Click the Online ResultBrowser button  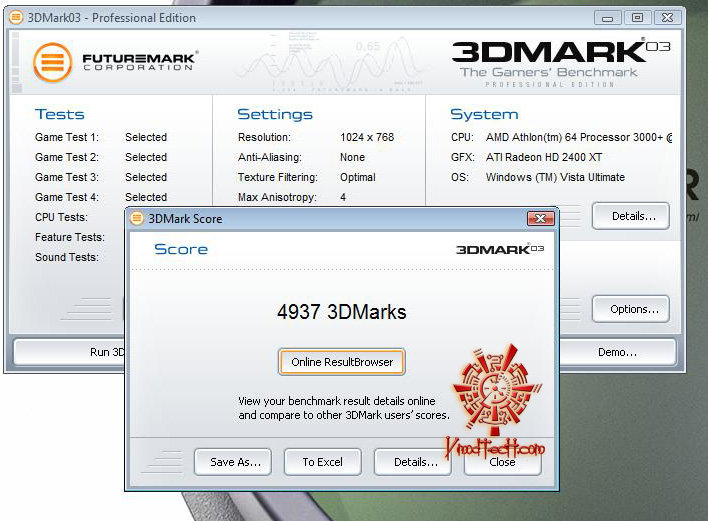tap(342, 362)
